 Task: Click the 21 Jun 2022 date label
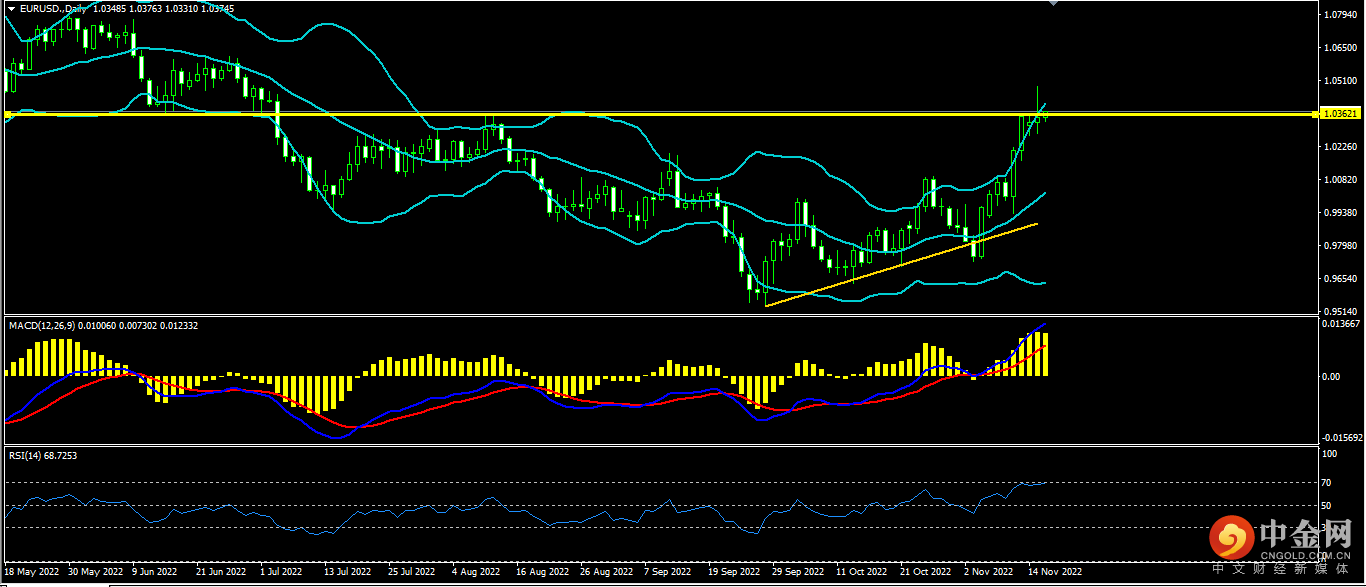point(222,572)
